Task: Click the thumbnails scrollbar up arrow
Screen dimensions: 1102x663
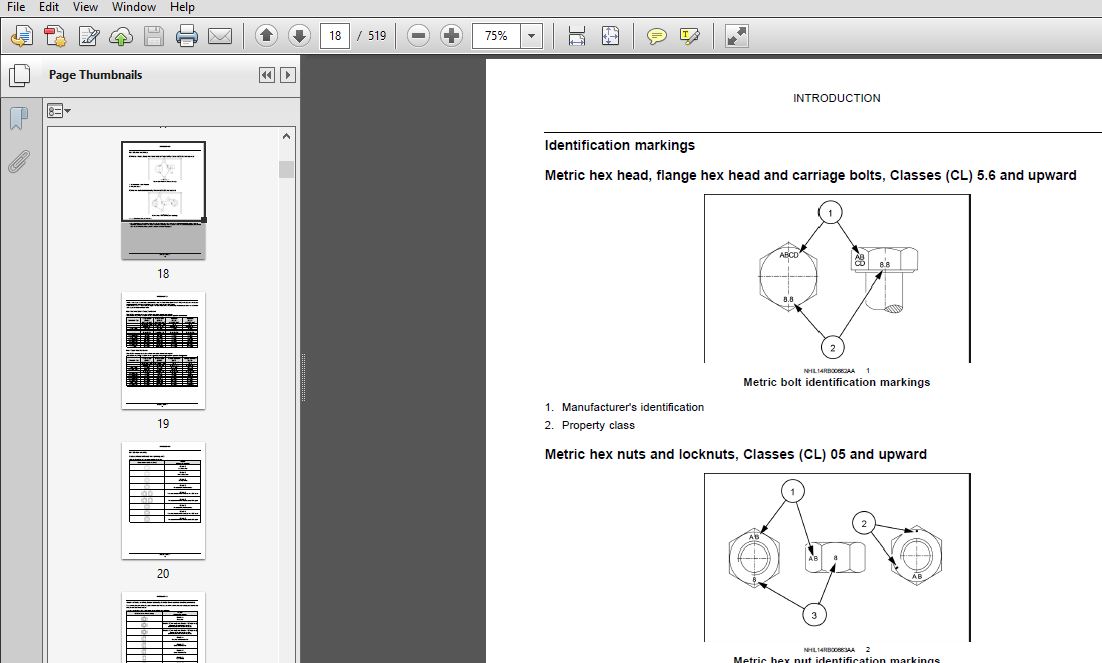Action: (x=286, y=136)
